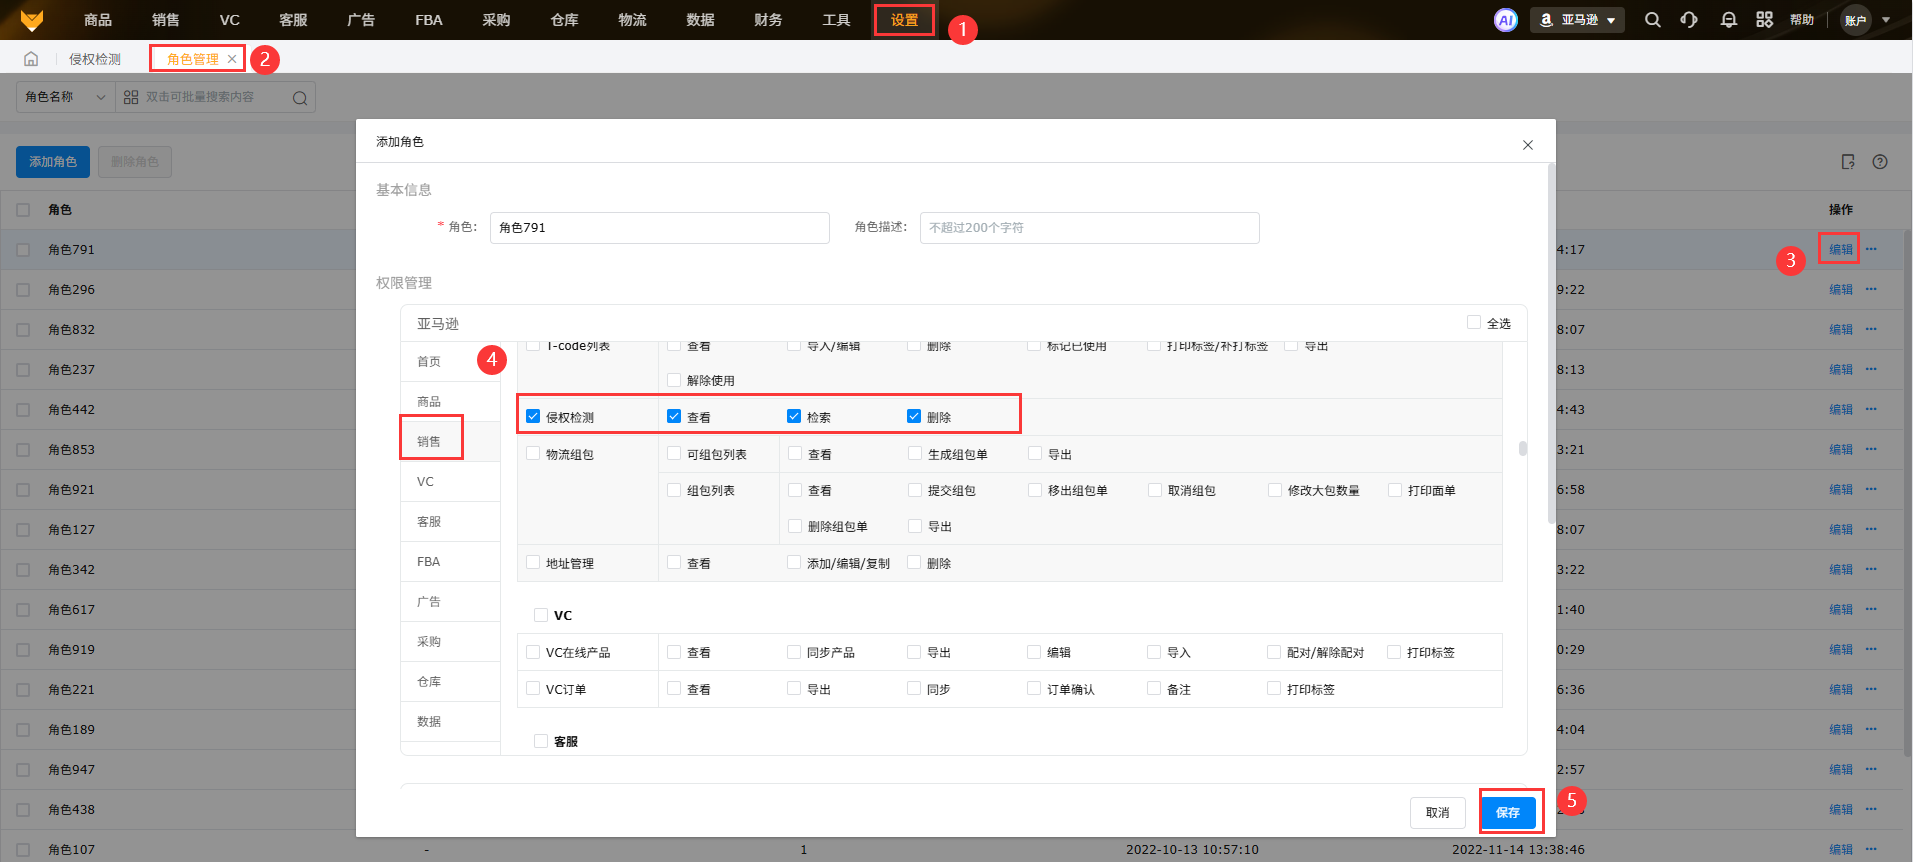Uncheck the 侵权检测 checkbox
This screenshot has width=1913, height=862.
pyautogui.click(x=533, y=417)
